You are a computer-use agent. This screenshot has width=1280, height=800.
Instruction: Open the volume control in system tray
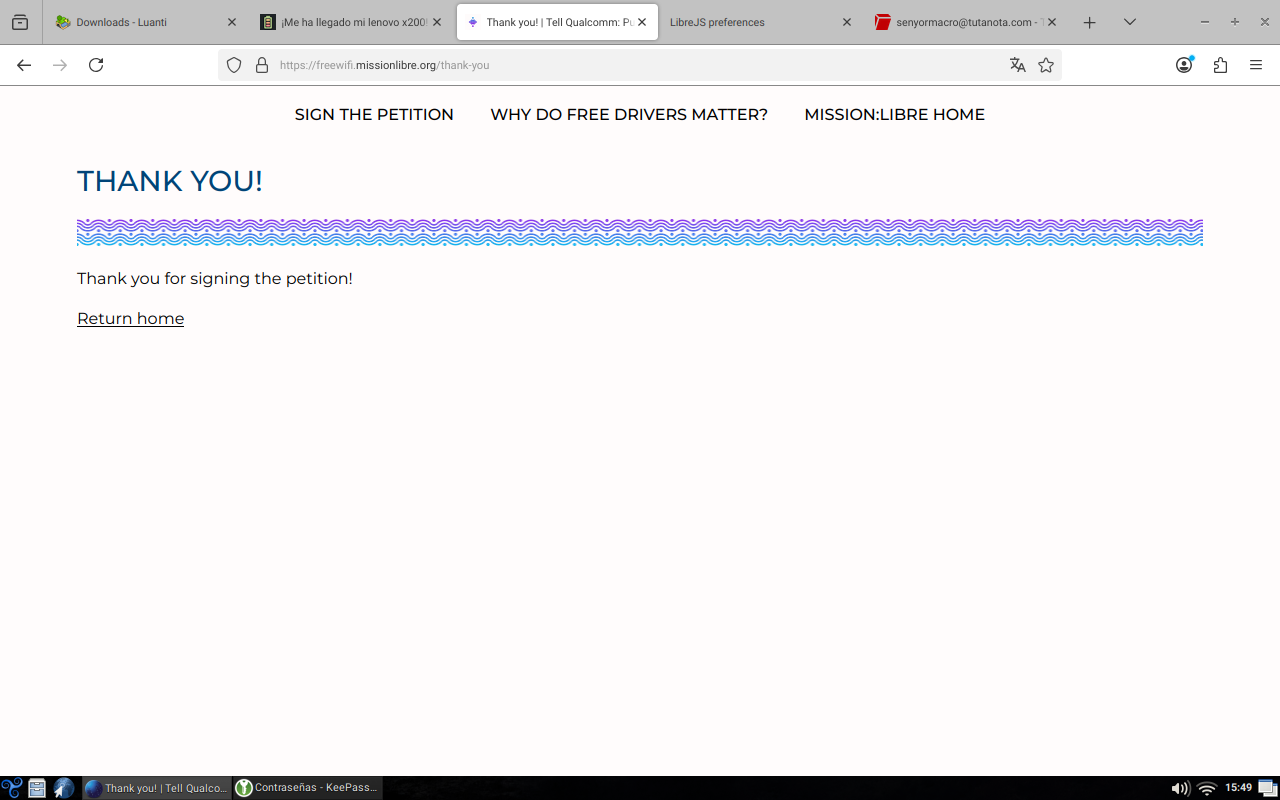tap(1180, 788)
